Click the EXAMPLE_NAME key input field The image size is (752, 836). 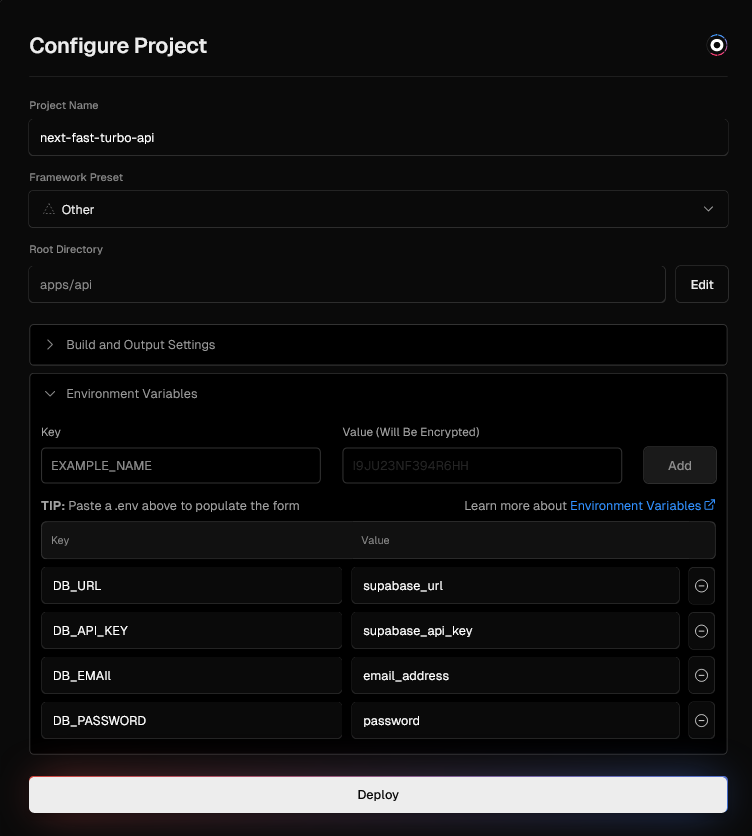[181, 466]
